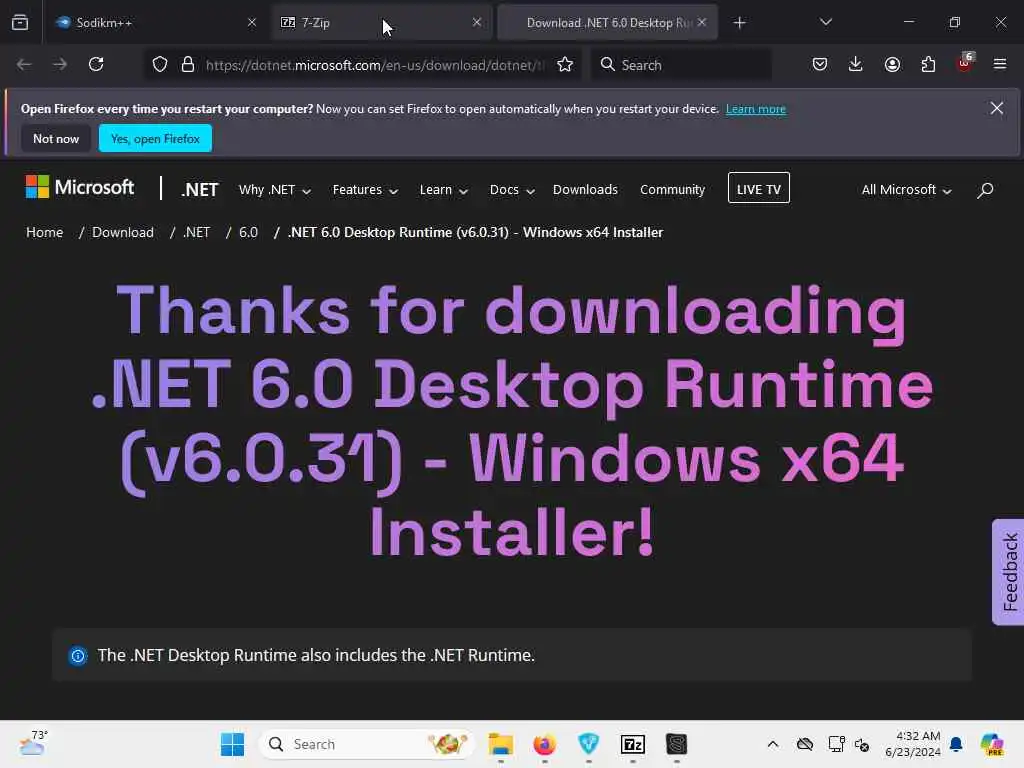Close the Download .NET tab

(x=702, y=23)
